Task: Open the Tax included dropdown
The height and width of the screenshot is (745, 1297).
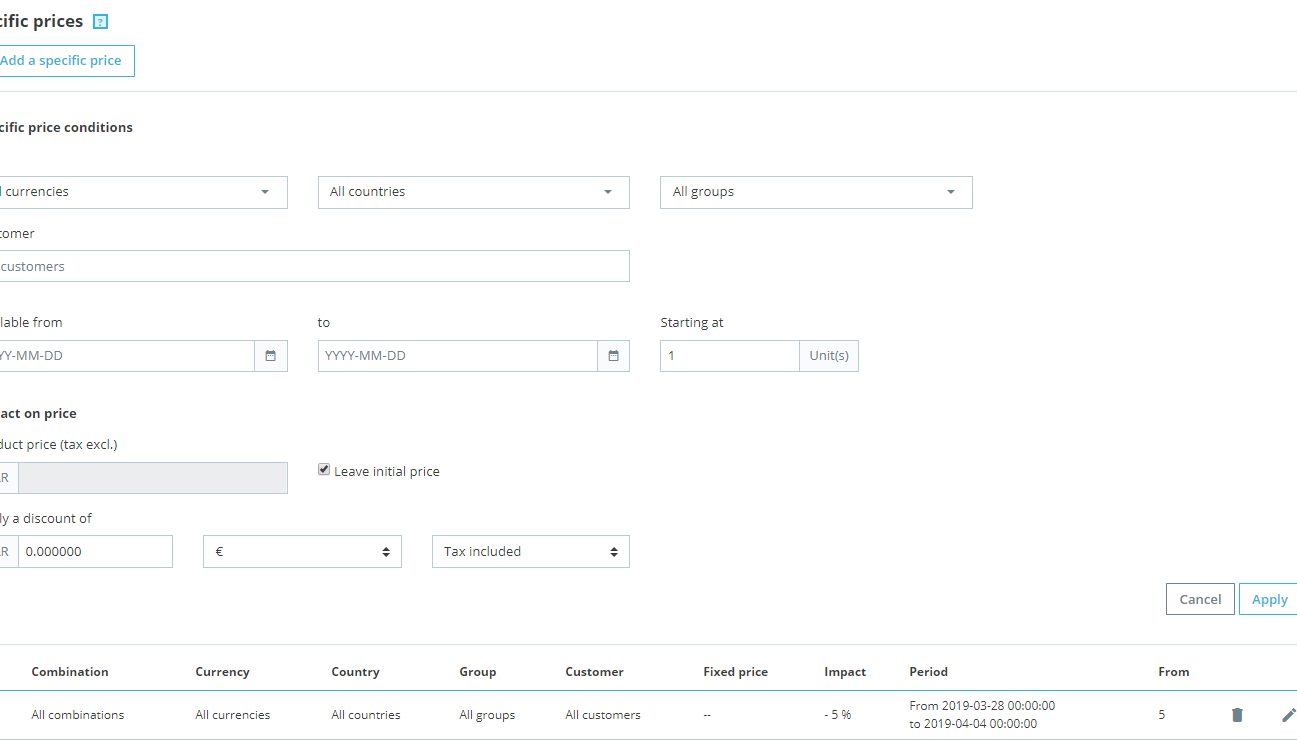Action: 531,551
